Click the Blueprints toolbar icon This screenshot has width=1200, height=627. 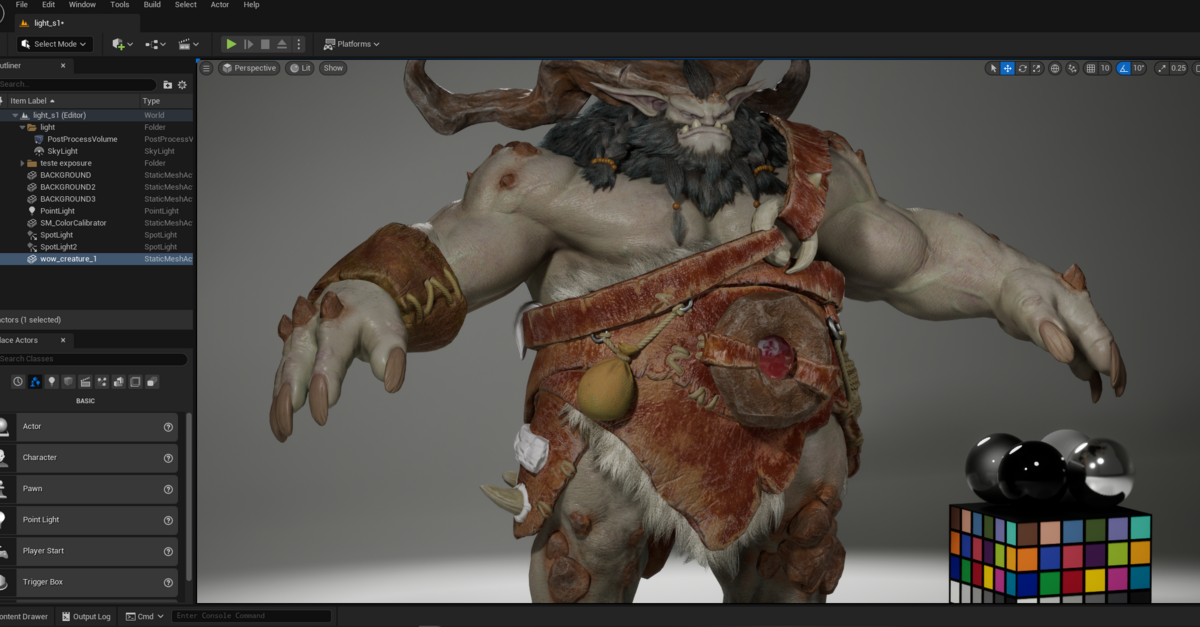154,44
